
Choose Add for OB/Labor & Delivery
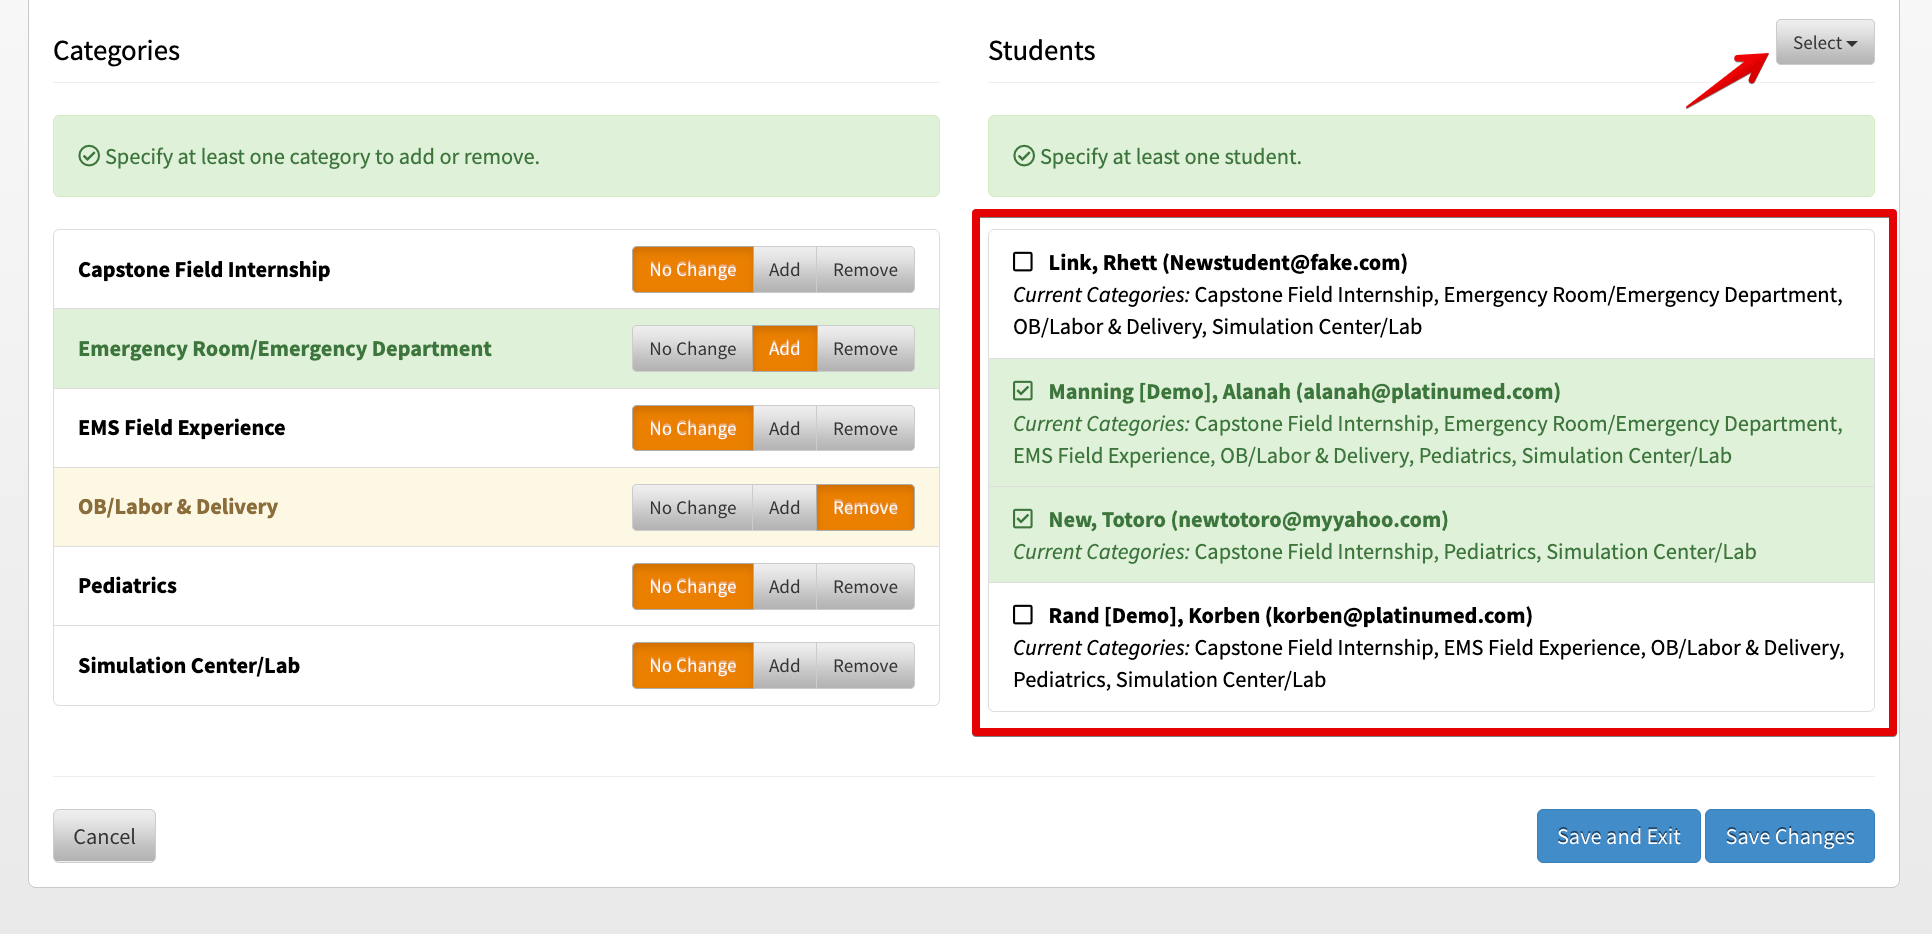pyautogui.click(x=784, y=507)
